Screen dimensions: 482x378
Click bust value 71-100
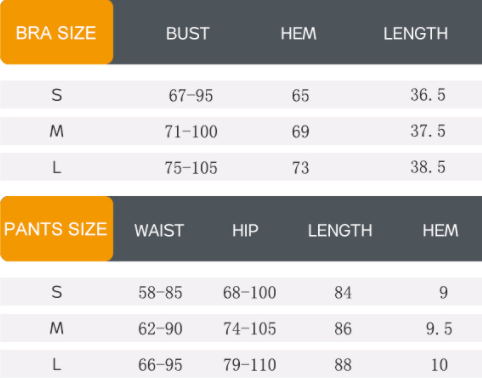point(191,132)
